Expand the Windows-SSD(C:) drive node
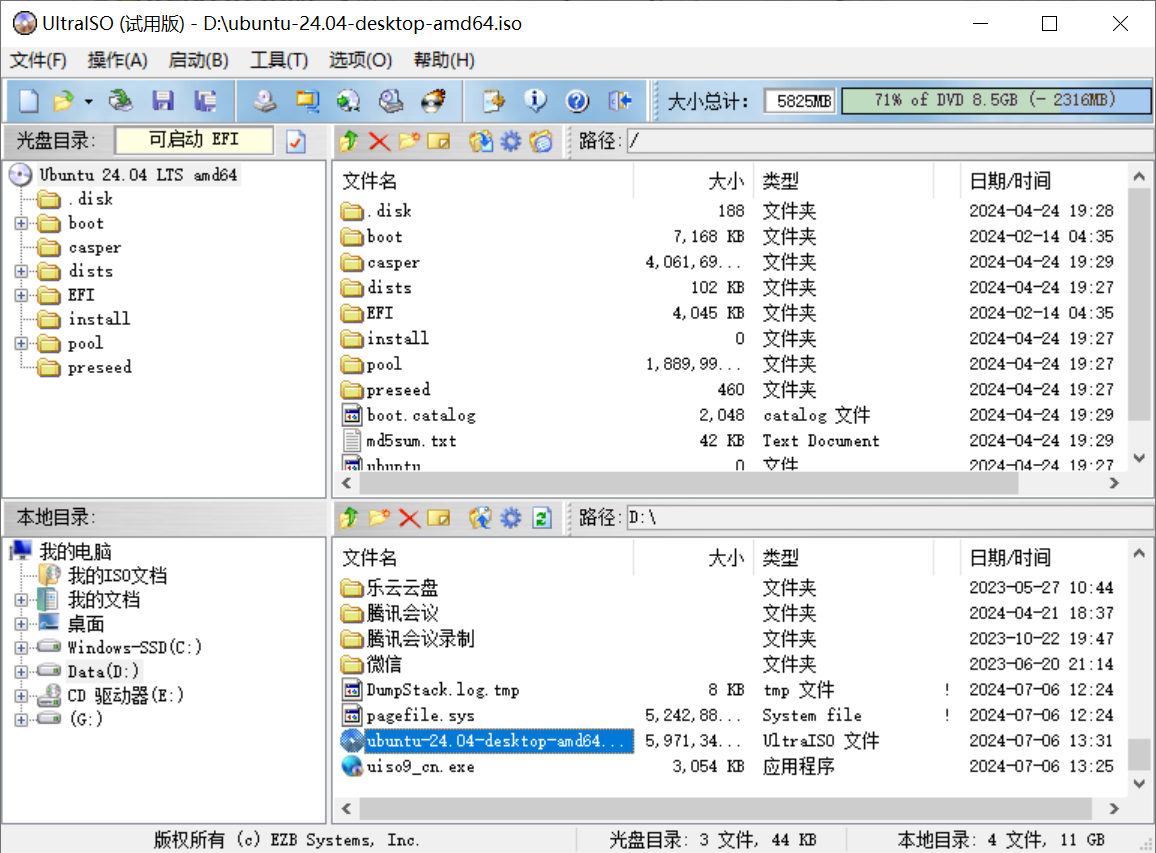This screenshot has height=853, width=1156. (21, 648)
